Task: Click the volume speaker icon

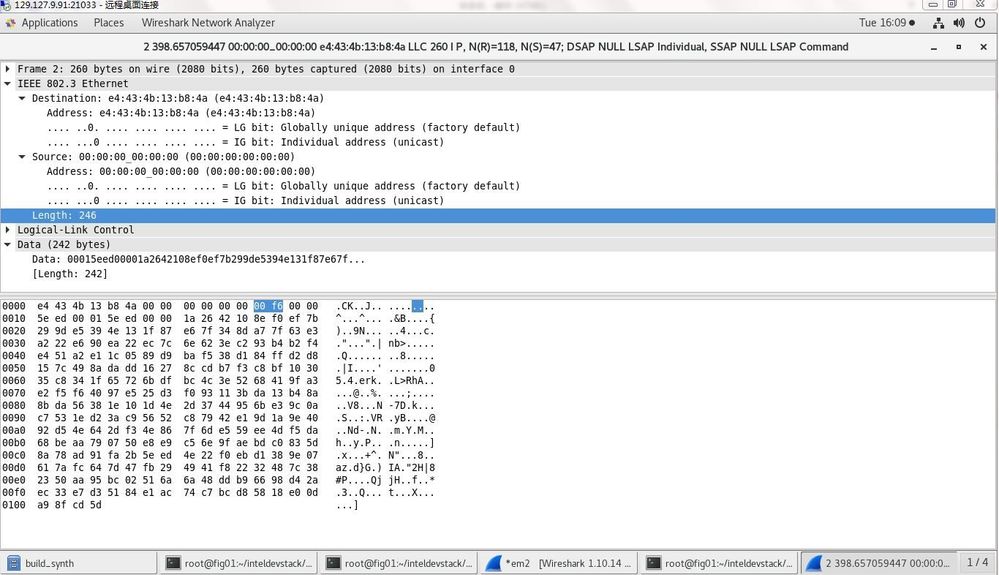Action: coord(959,23)
